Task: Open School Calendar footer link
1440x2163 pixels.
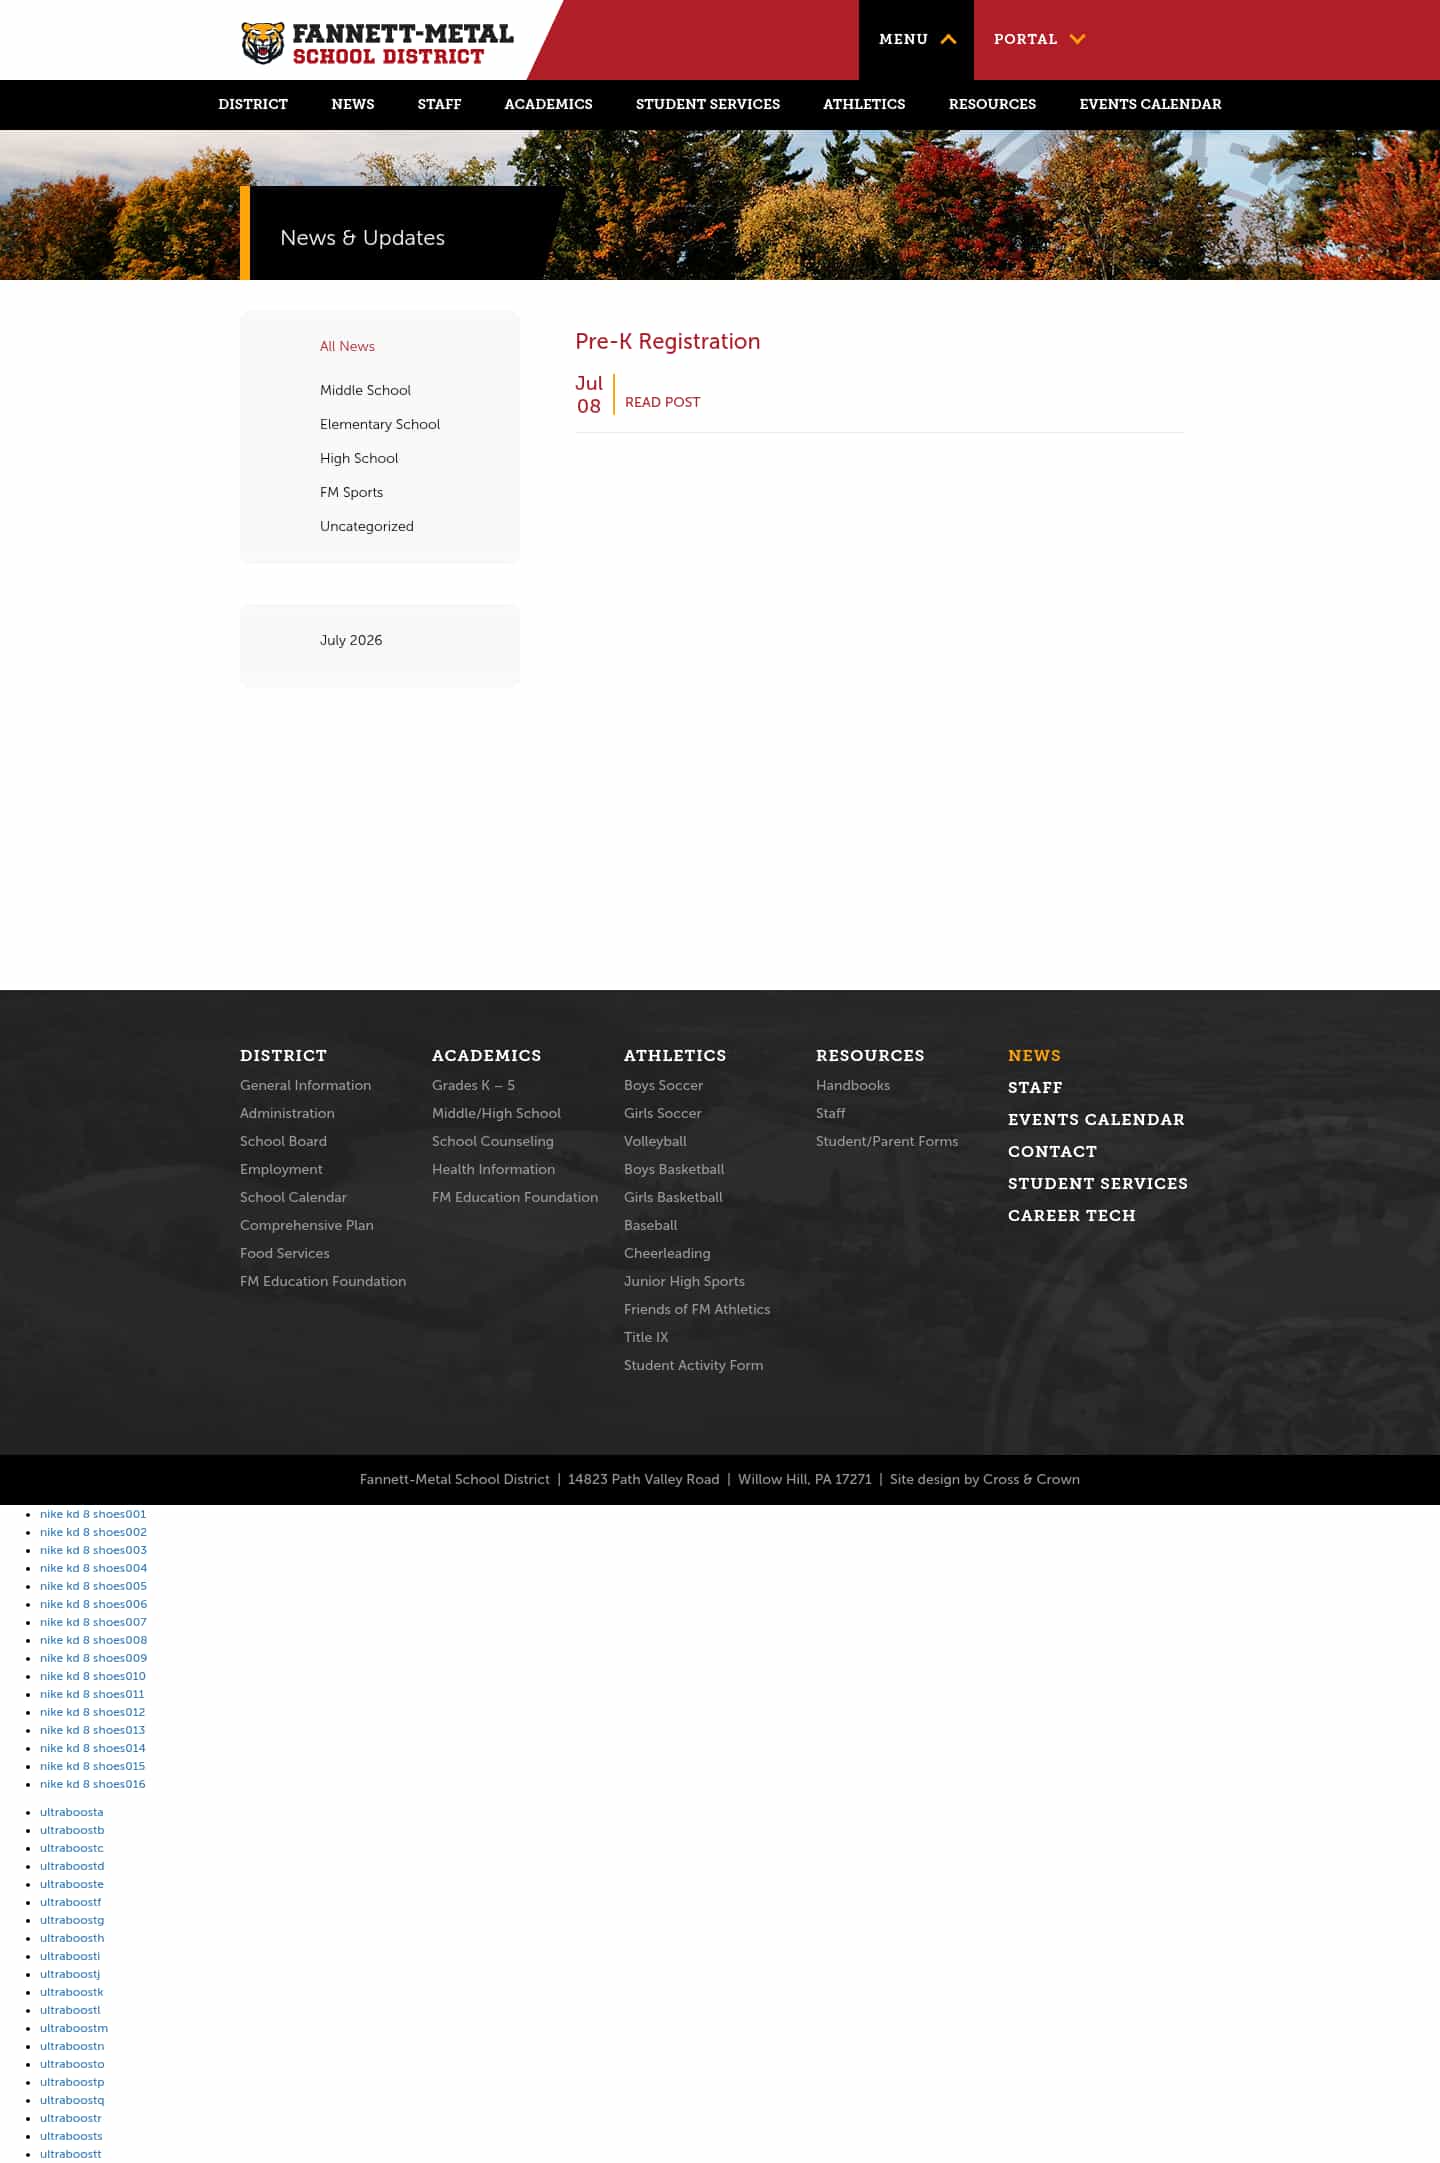Action: point(293,1197)
